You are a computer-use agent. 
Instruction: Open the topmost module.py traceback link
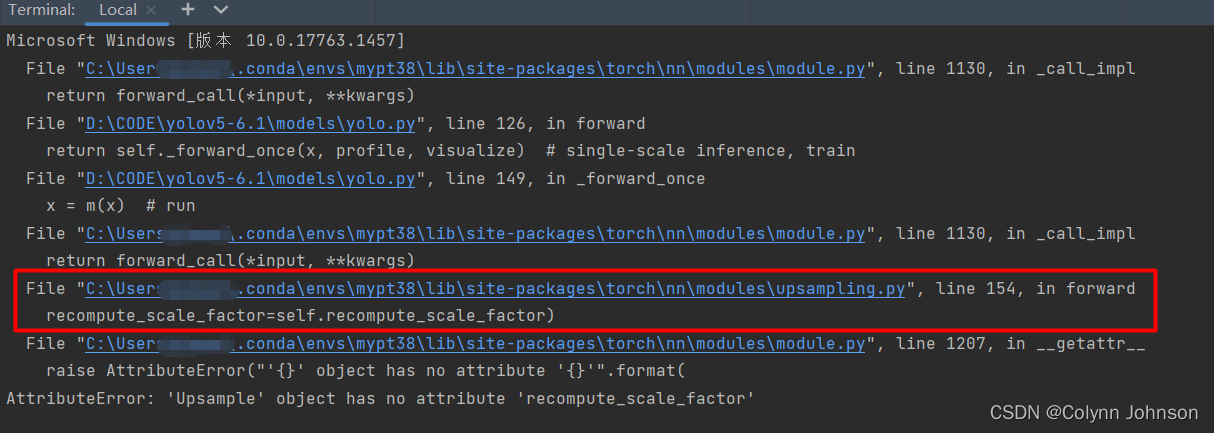[475, 69]
